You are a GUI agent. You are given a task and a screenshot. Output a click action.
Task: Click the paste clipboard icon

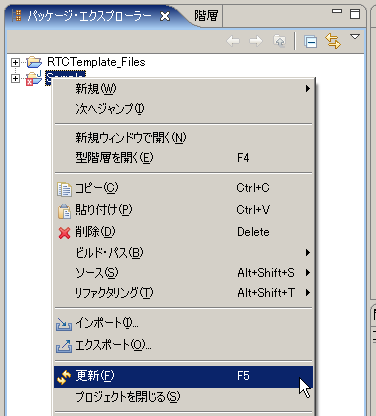click(x=64, y=211)
